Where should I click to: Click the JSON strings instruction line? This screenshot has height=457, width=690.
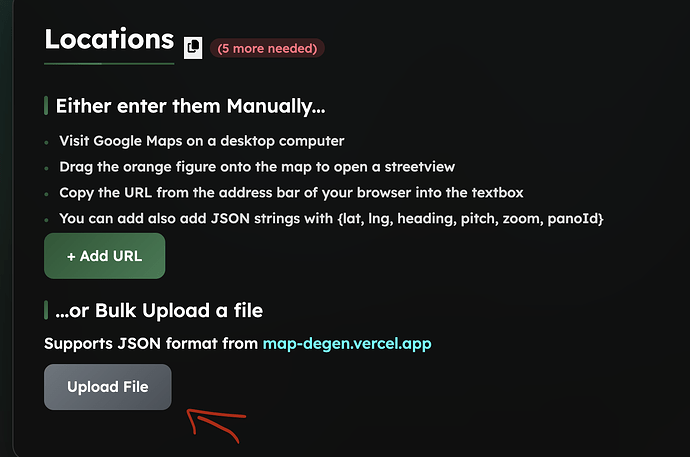click(331, 219)
